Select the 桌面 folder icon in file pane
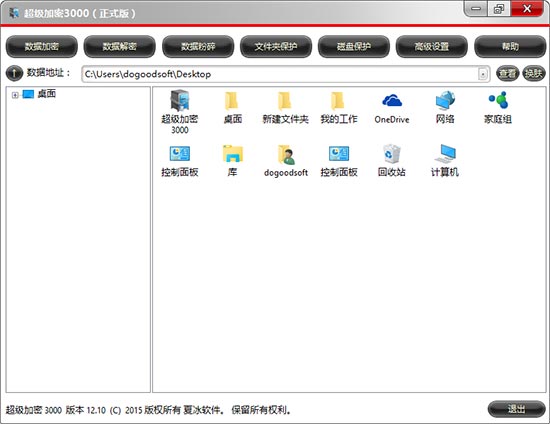The height and width of the screenshot is (424, 550). click(x=232, y=101)
